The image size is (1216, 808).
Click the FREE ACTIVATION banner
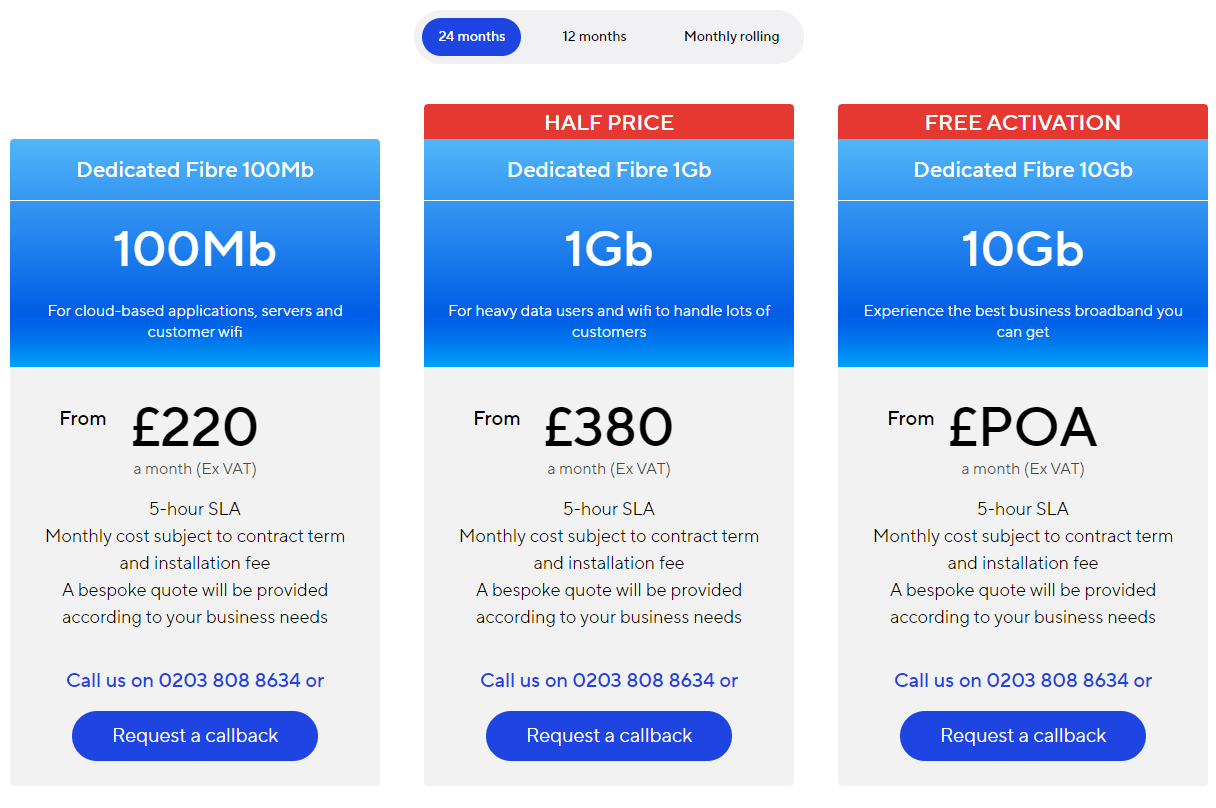point(1023,122)
